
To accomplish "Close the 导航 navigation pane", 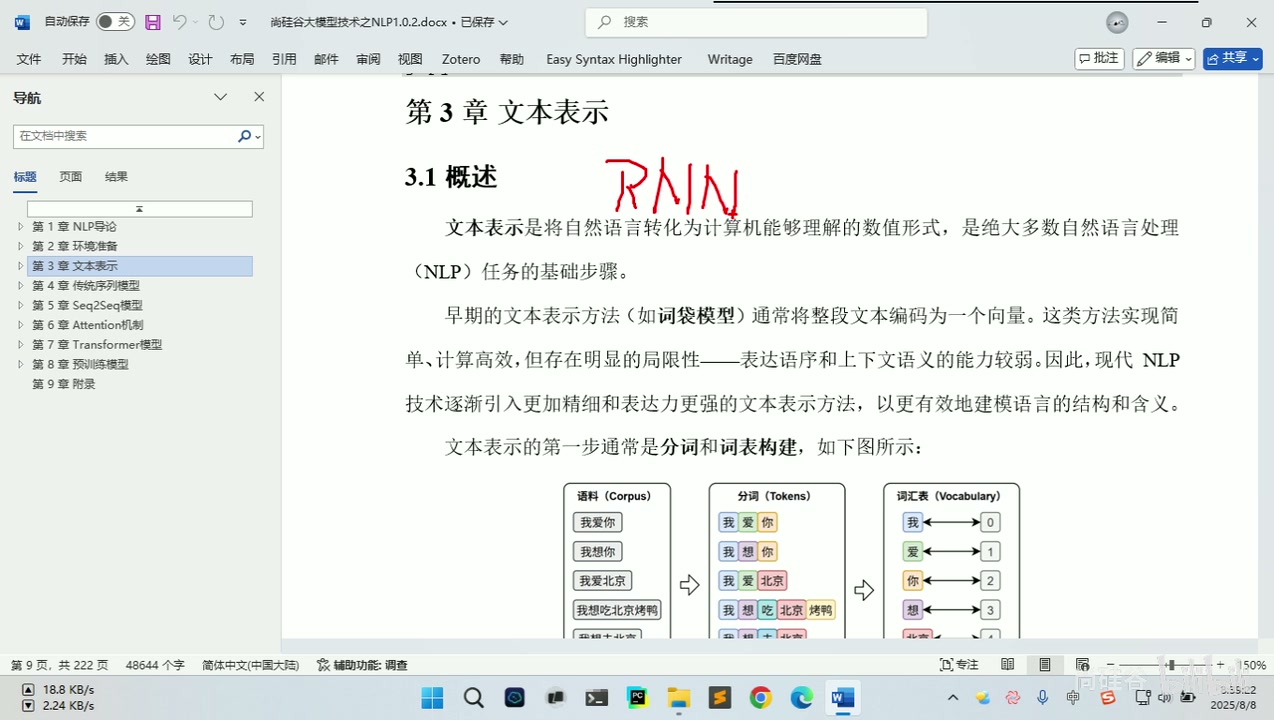I will tap(259, 97).
